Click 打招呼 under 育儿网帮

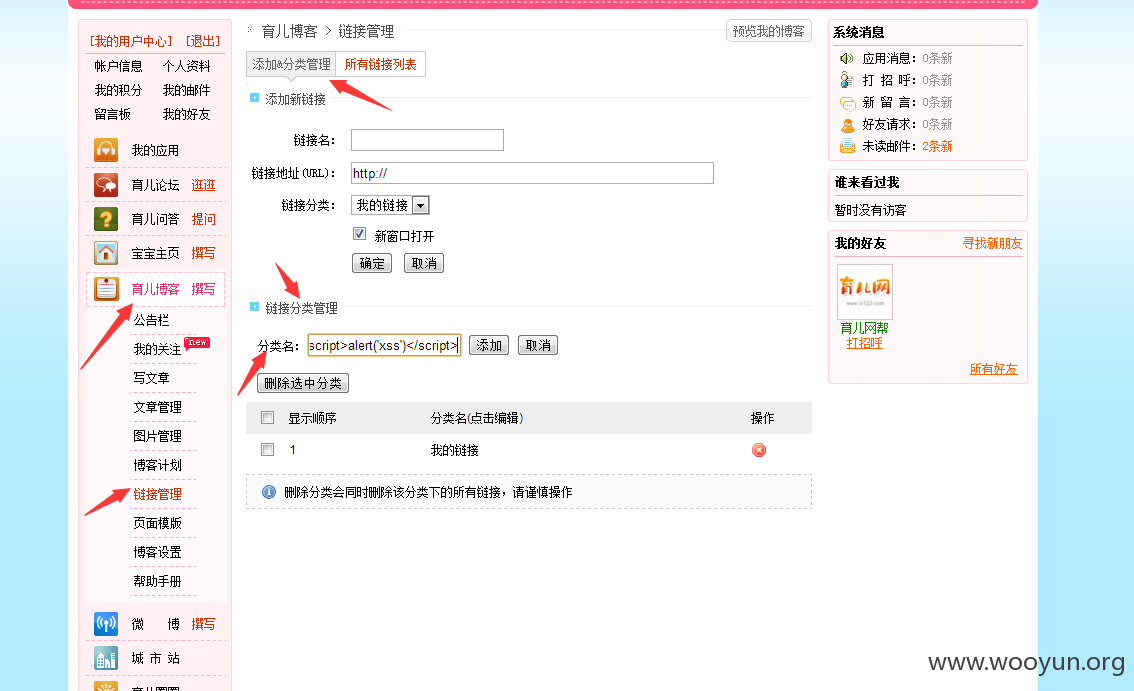point(864,343)
